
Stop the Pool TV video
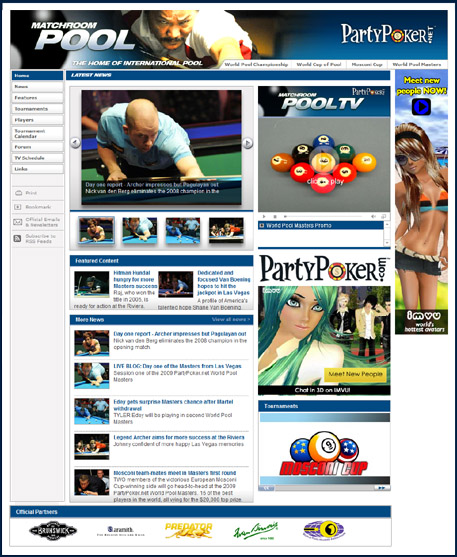click(x=275, y=216)
